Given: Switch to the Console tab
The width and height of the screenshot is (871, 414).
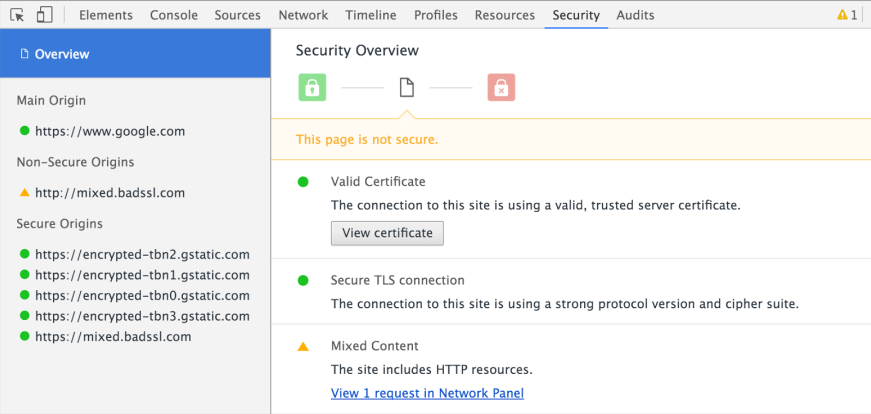Looking at the screenshot, I should (174, 15).
